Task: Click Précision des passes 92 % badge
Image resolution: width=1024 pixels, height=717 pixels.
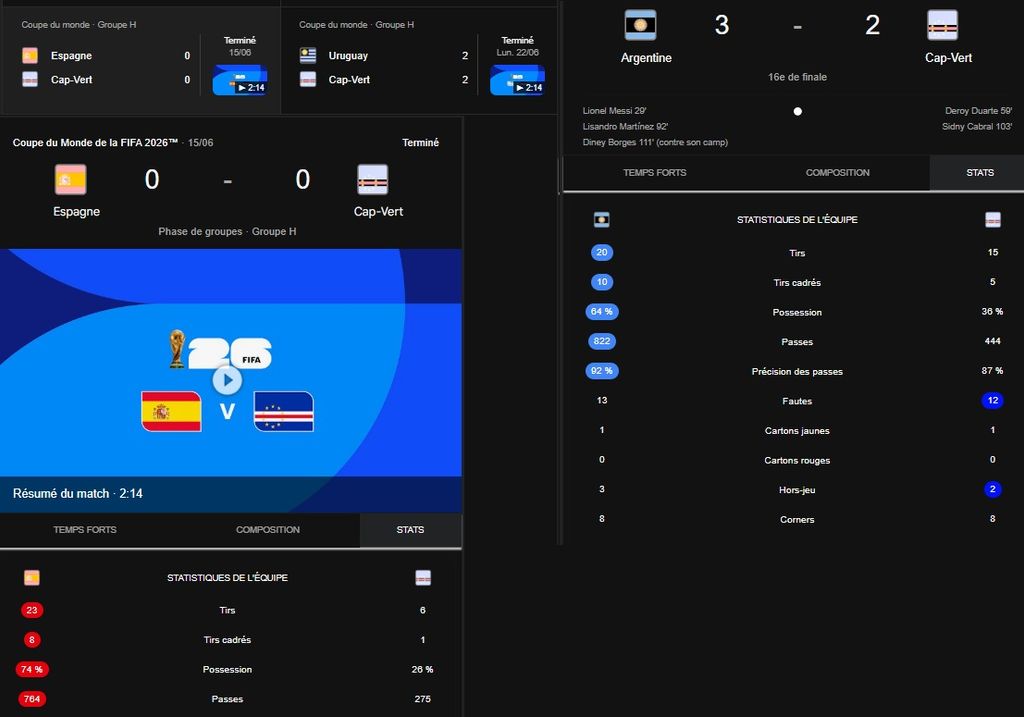Action: (x=601, y=371)
